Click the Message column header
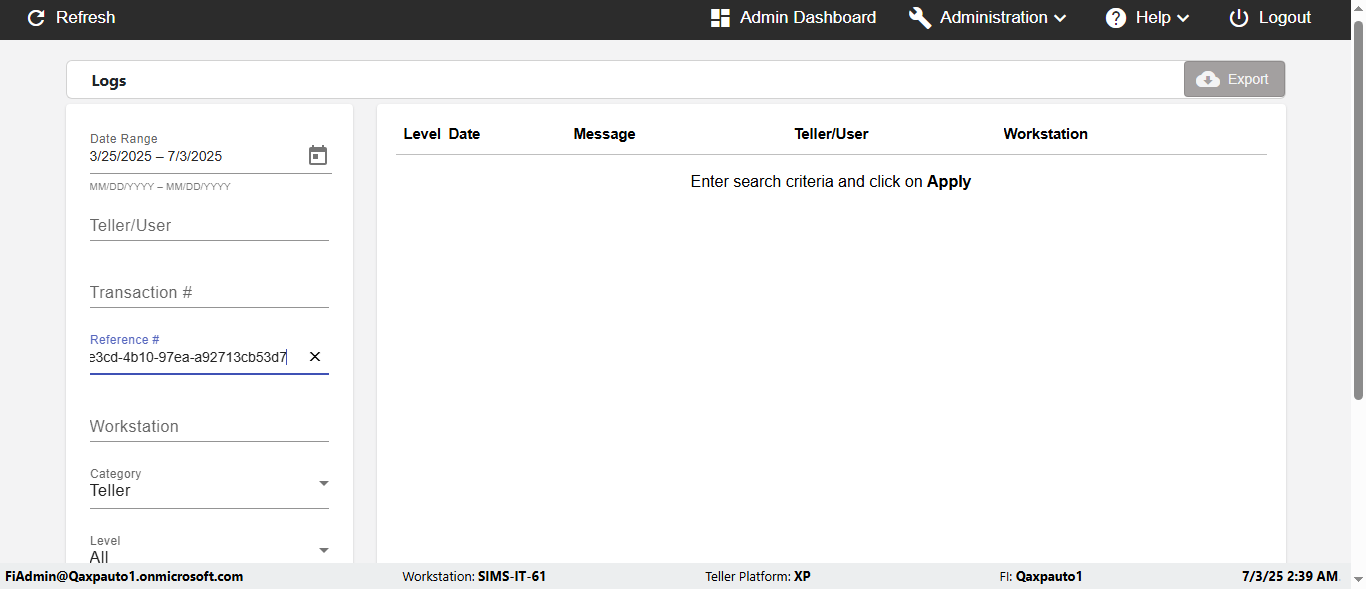This screenshot has height=589, width=1366. click(604, 134)
